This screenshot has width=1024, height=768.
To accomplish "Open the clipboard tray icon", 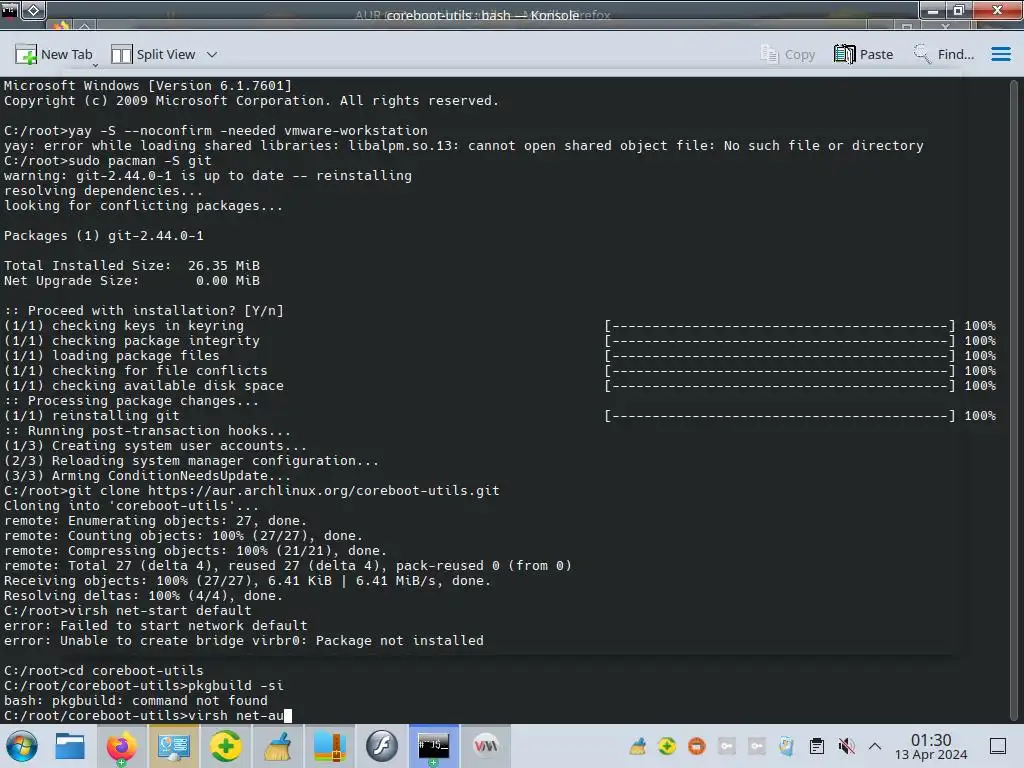I will click(x=816, y=746).
